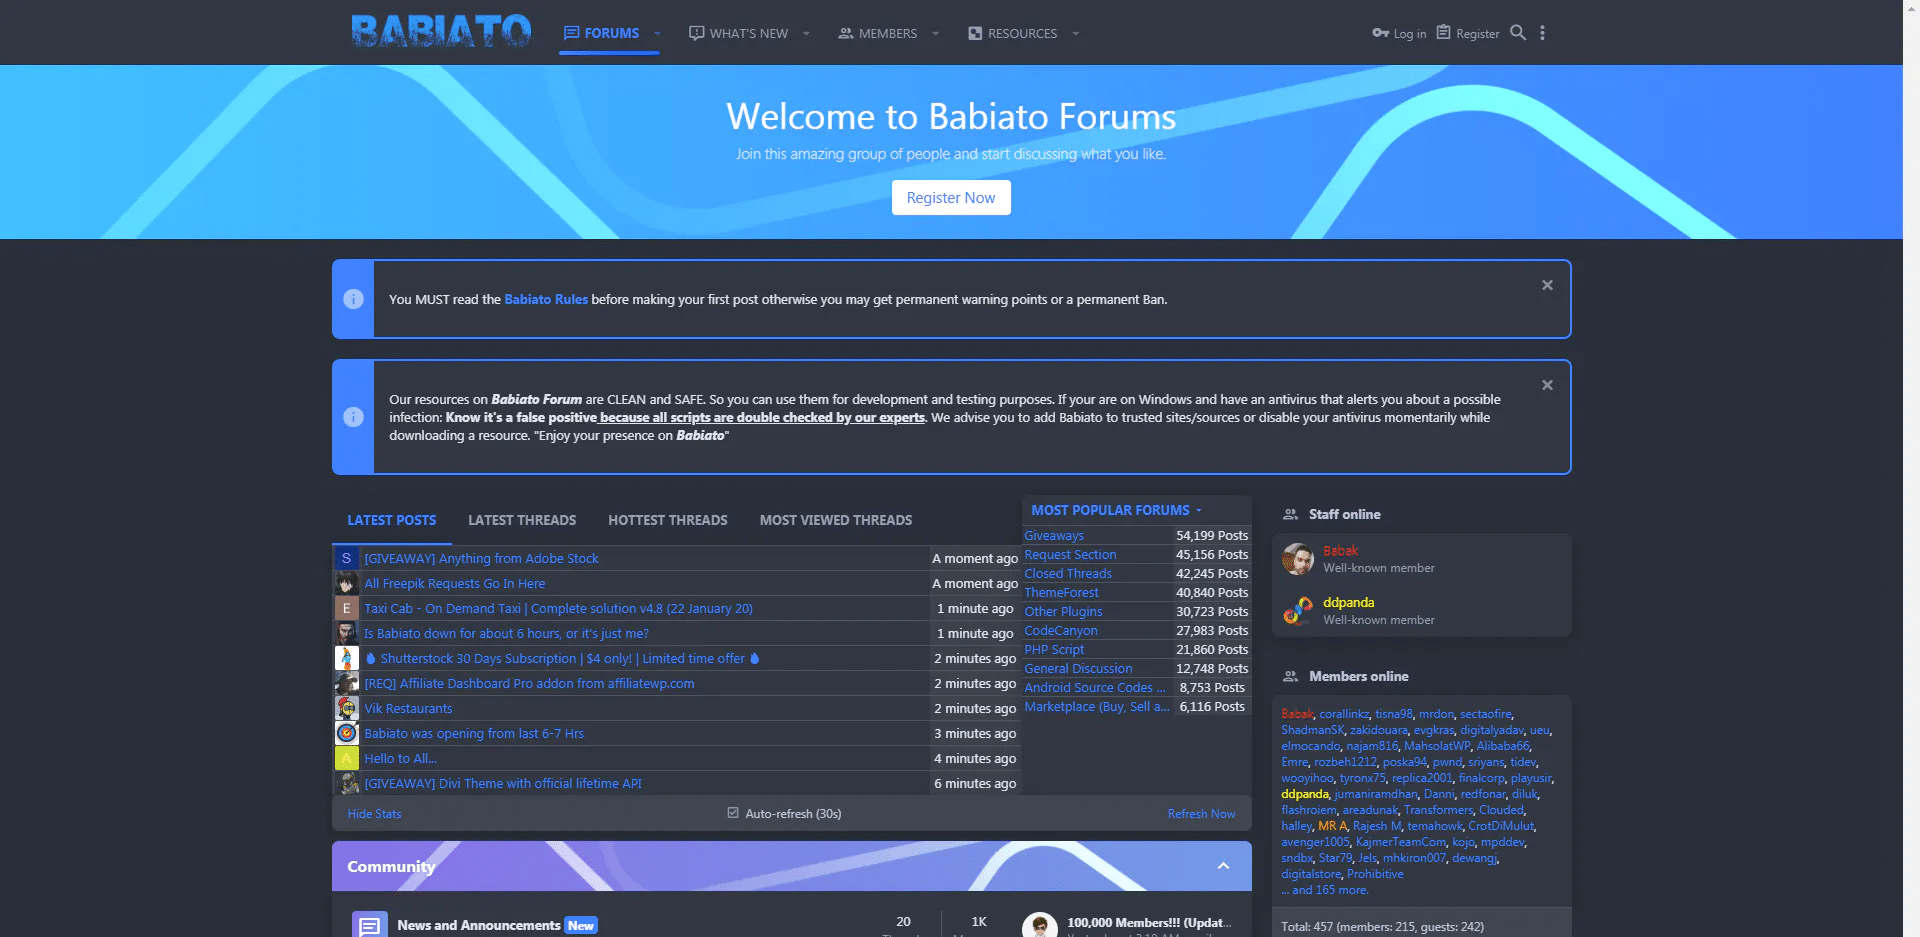Click the What's New icon
This screenshot has height=937, width=1920.
click(x=696, y=33)
